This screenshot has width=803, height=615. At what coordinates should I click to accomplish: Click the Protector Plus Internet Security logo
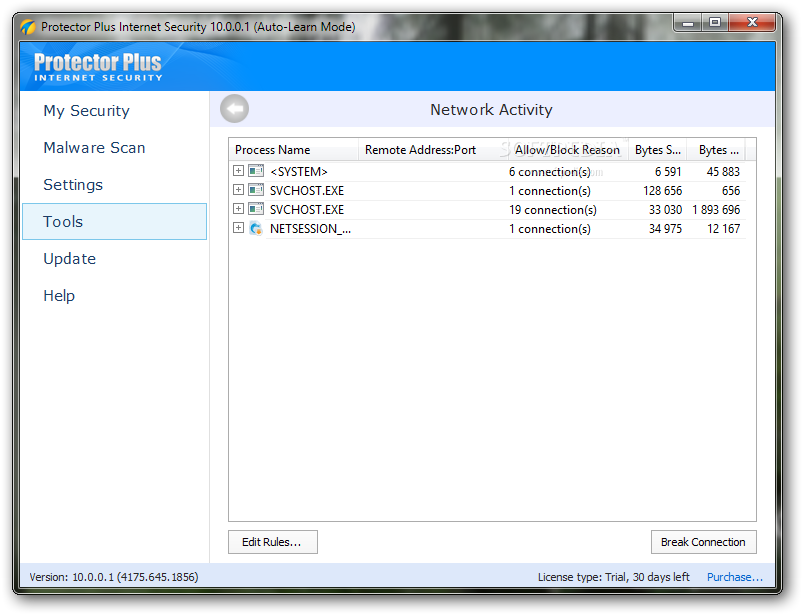(x=98, y=67)
